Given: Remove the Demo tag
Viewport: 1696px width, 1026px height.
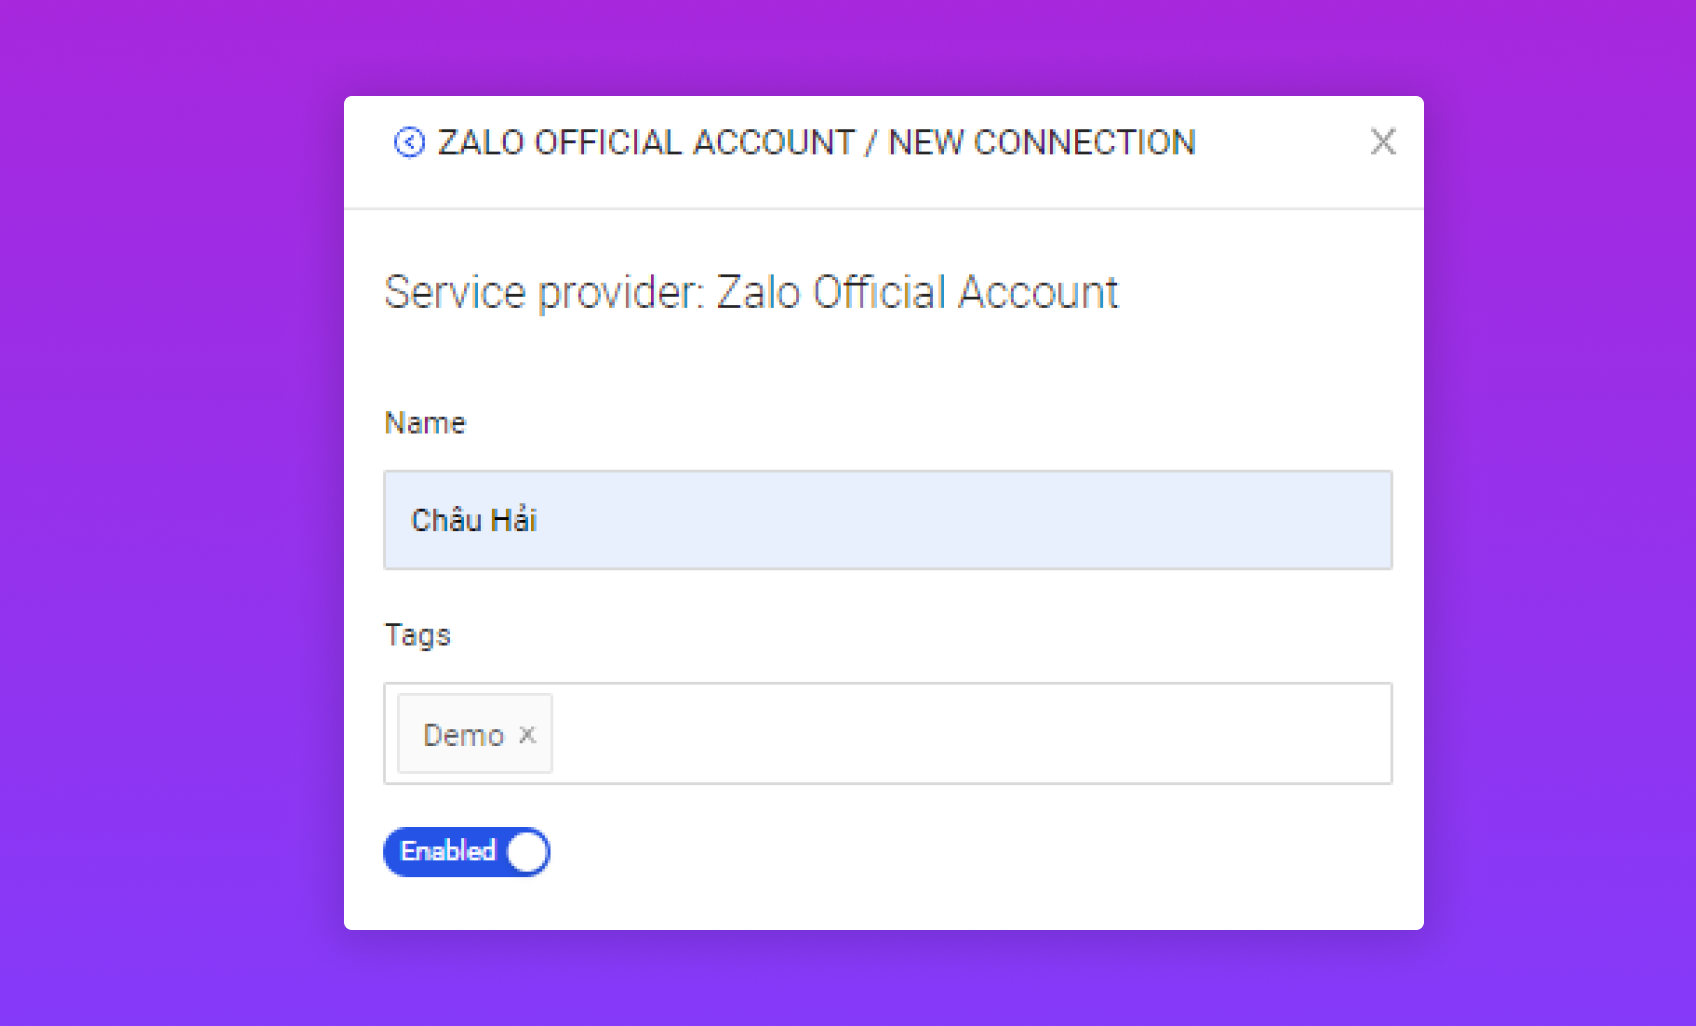Looking at the screenshot, I should click(528, 735).
